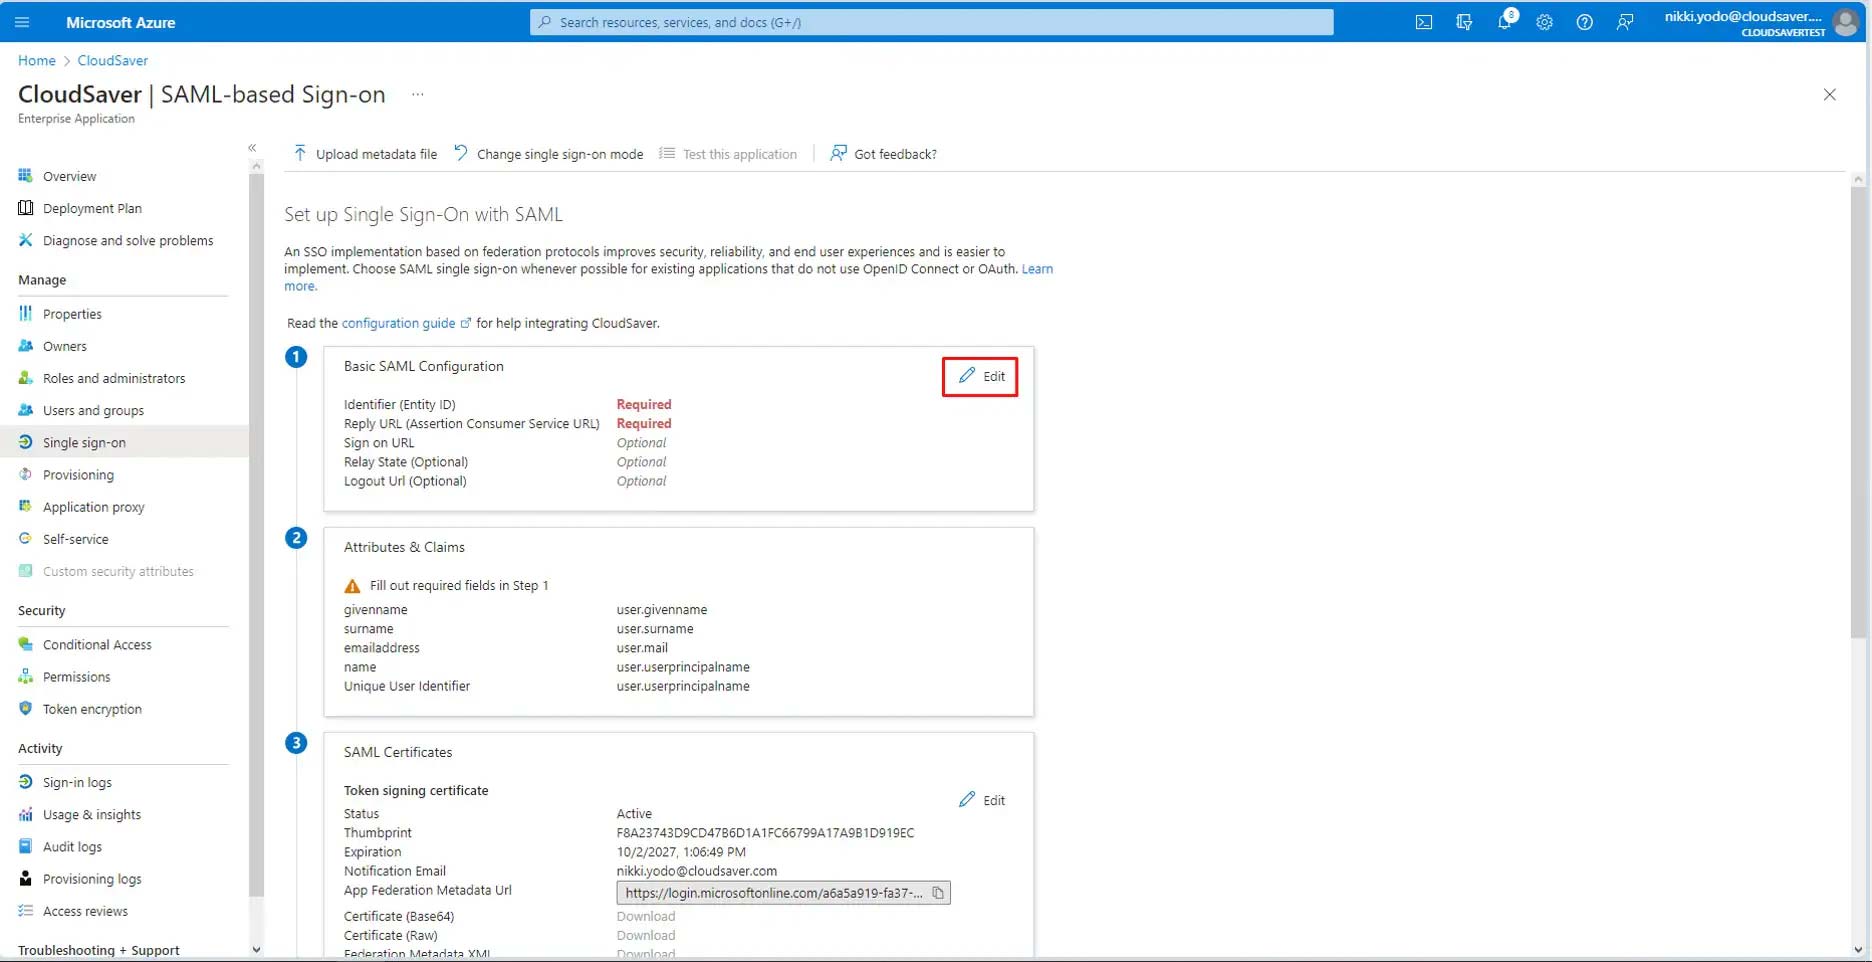Click Upload metadata file

pos(365,154)
